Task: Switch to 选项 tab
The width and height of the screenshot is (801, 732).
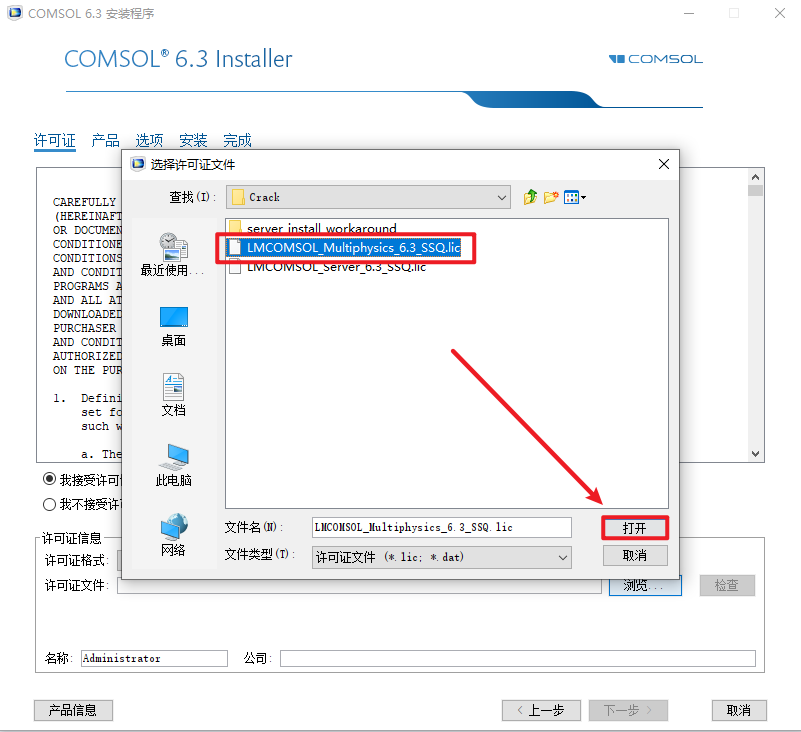Action: [x=149, y=140]
